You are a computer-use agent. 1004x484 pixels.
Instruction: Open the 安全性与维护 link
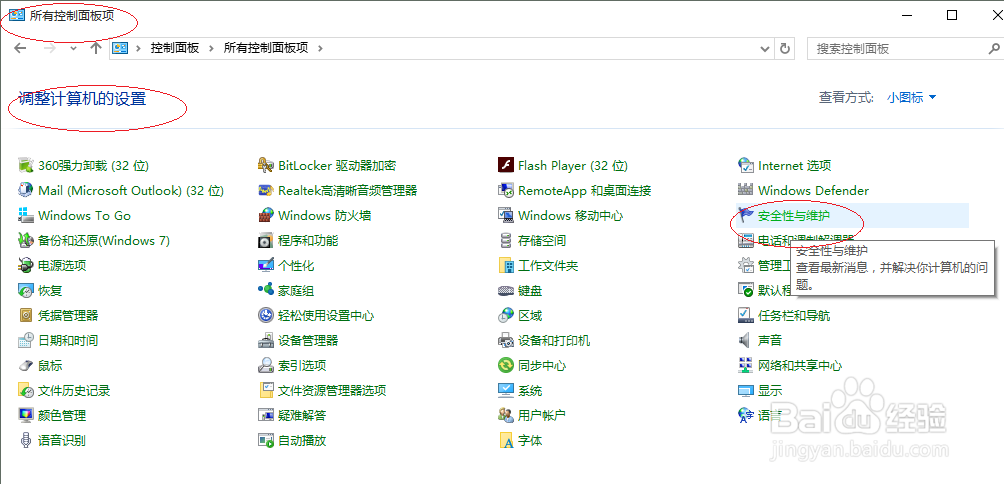pyautogui.click(x=794, y=216)
